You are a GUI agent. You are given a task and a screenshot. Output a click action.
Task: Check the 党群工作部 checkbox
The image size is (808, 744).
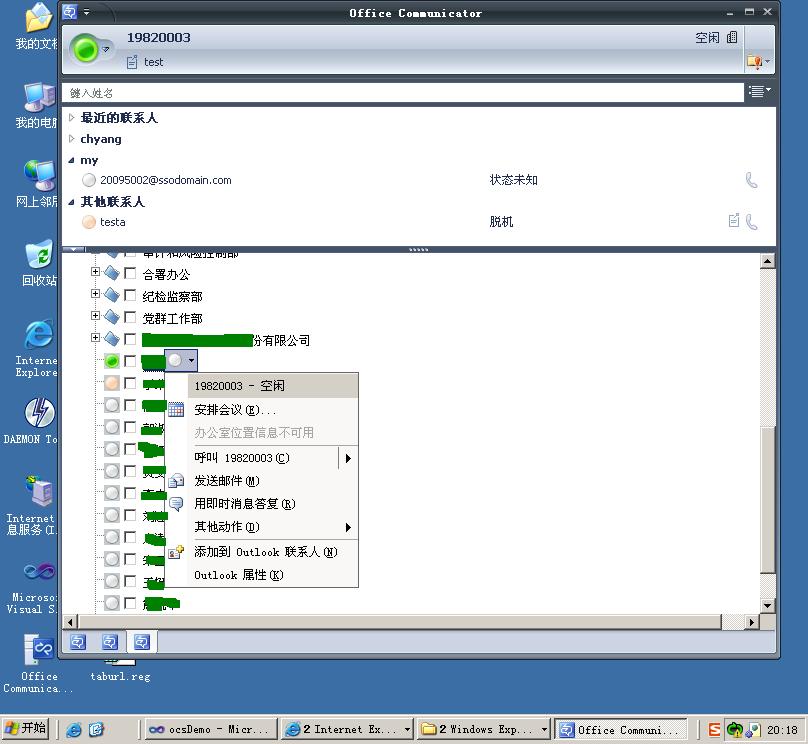pos(130,317)
